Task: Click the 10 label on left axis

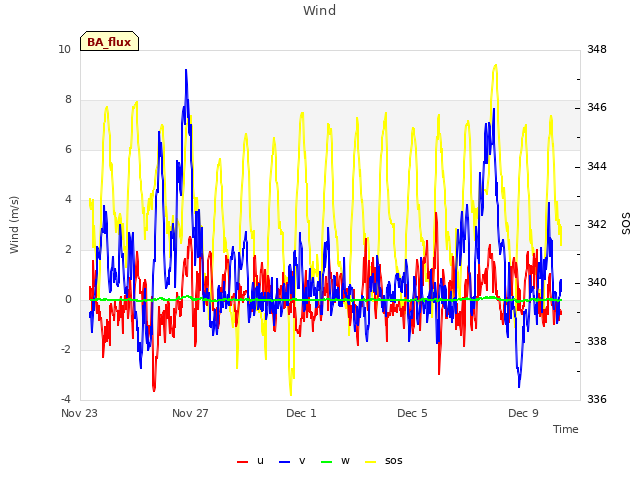Action: [64, 49]
